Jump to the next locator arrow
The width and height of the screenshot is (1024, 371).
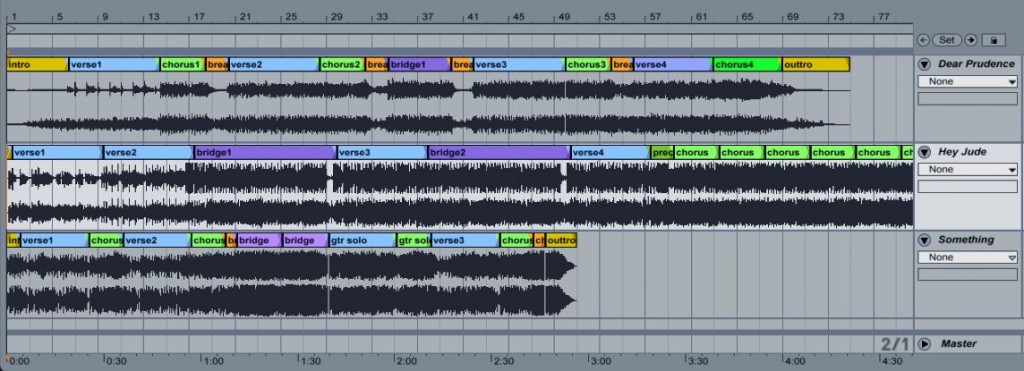(970, 40)
